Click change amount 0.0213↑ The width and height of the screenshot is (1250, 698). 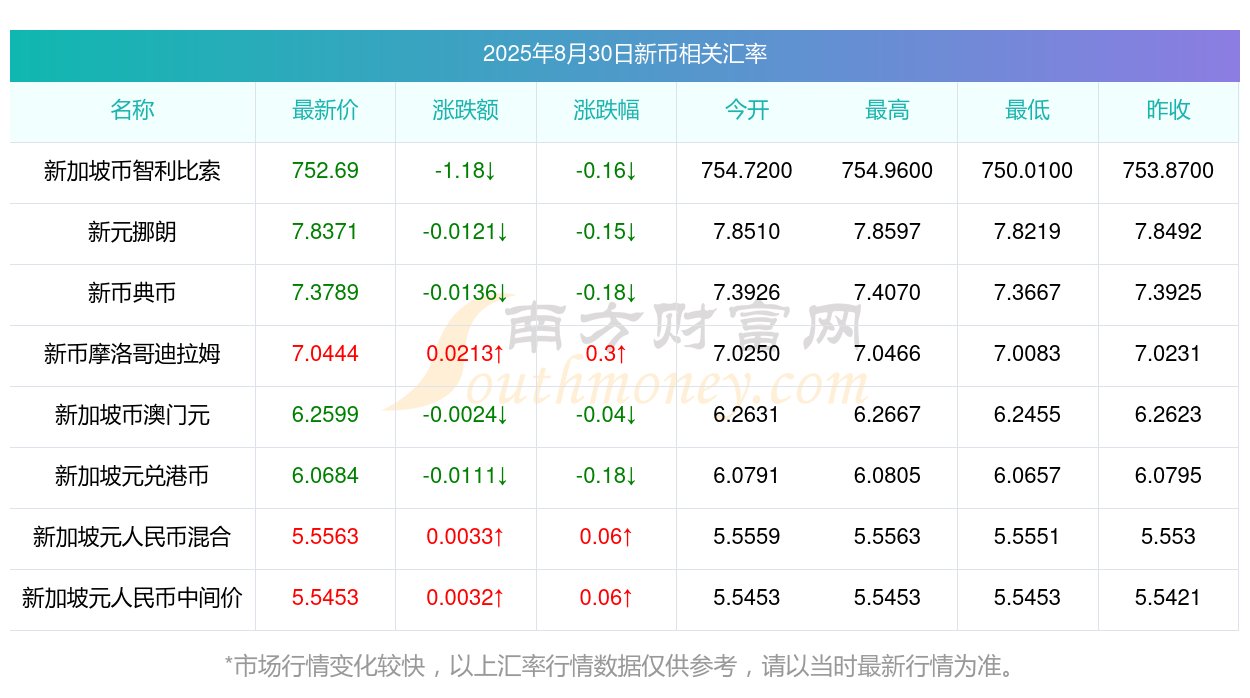pos(466,354)
